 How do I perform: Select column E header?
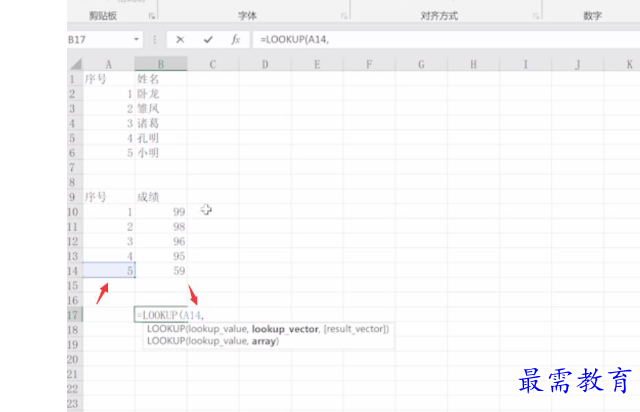tap(317, 64)
